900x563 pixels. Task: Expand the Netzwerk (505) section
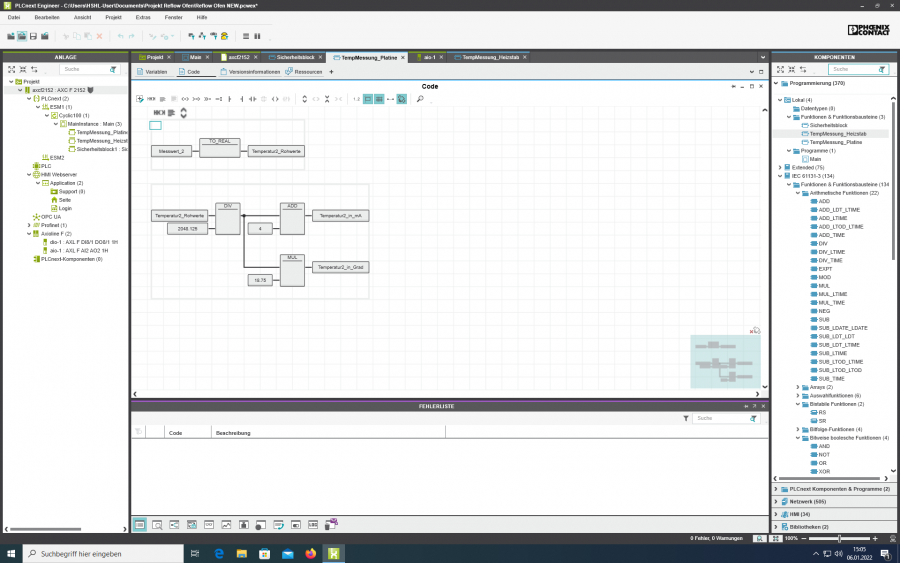[x=779, y=500]
